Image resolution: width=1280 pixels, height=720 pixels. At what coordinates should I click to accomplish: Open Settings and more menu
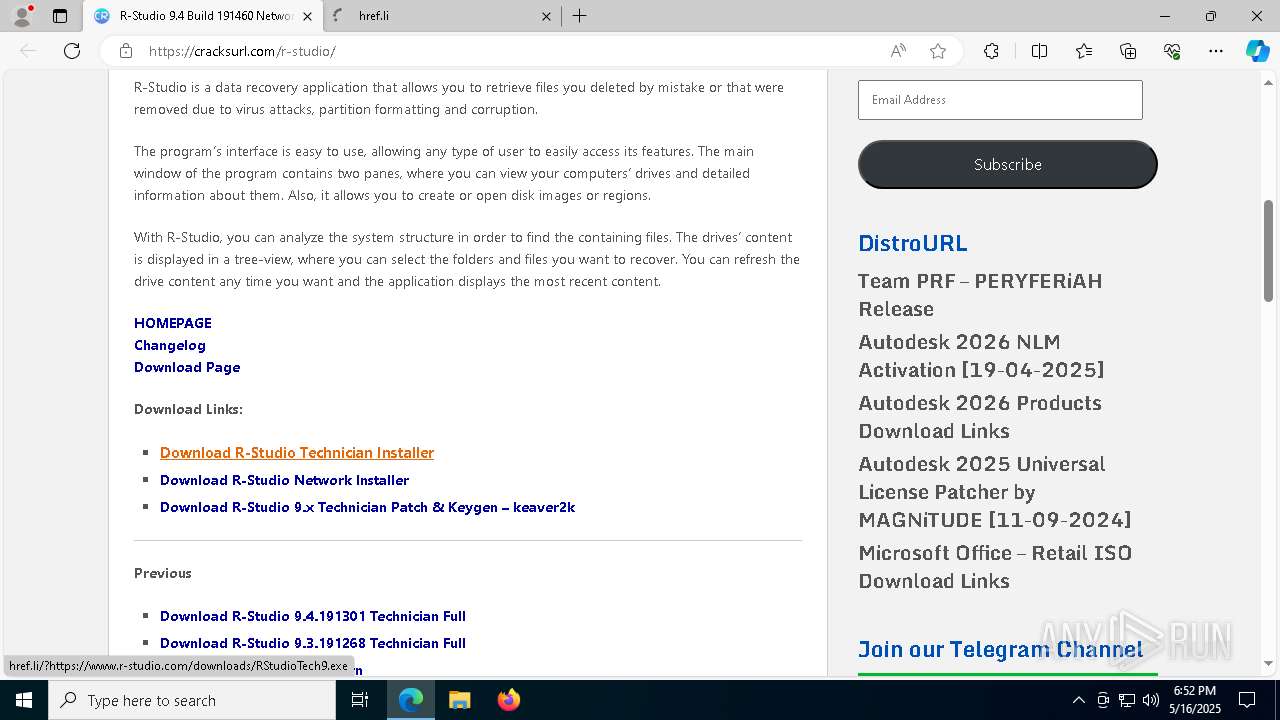(x=1216, y=51)
